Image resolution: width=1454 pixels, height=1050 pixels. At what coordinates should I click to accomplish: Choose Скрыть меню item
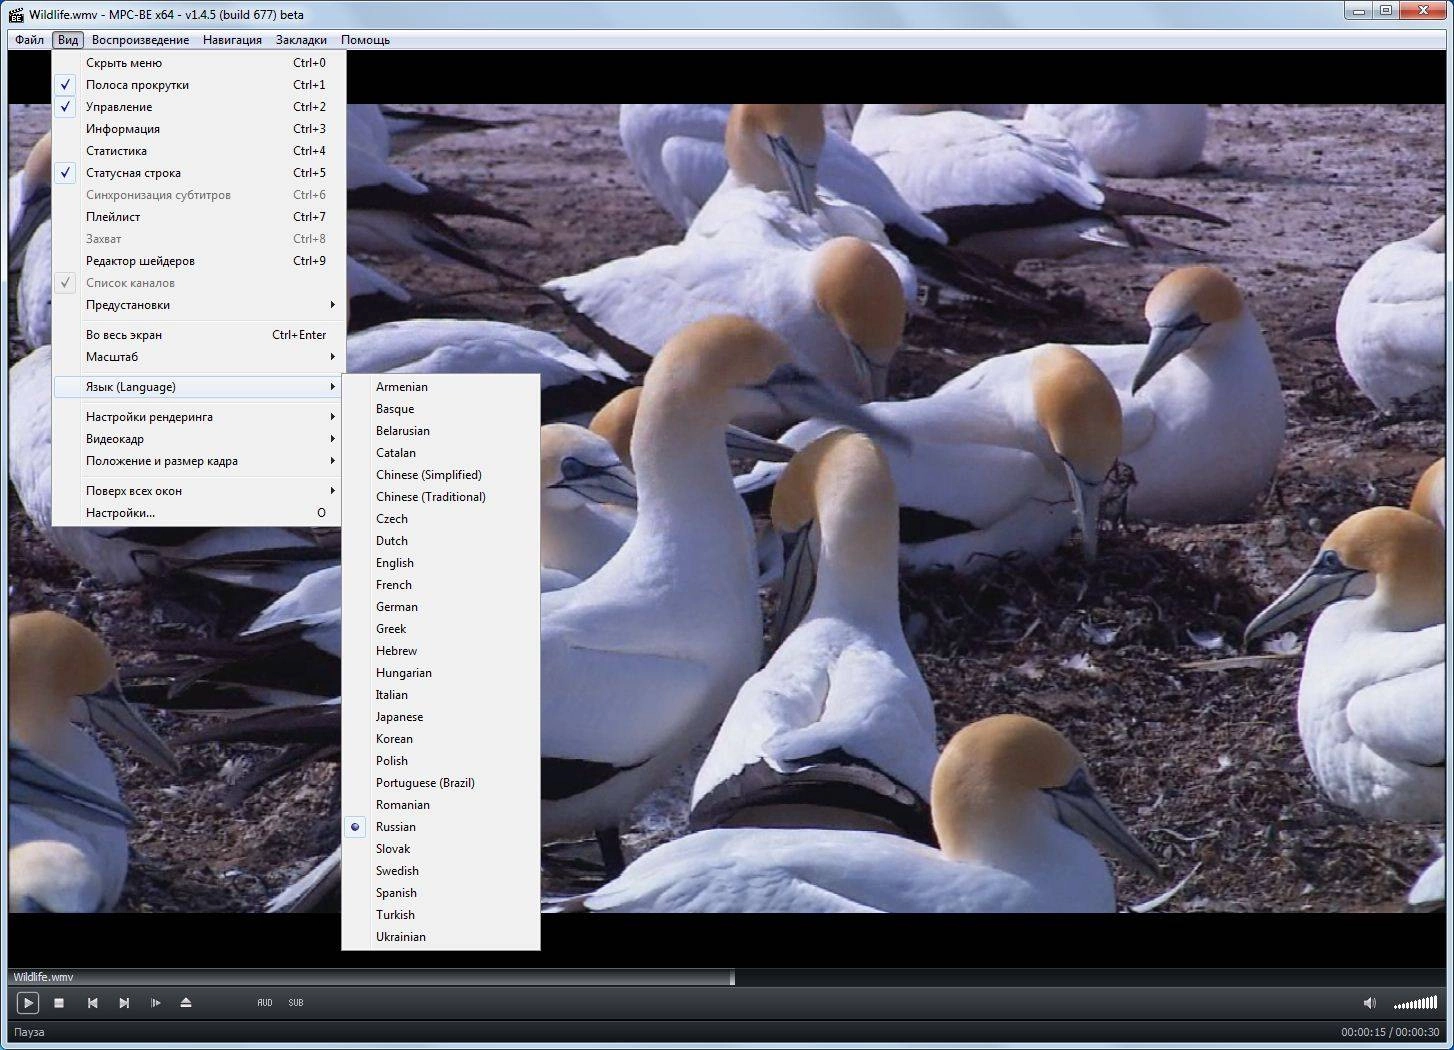point(199,63)
